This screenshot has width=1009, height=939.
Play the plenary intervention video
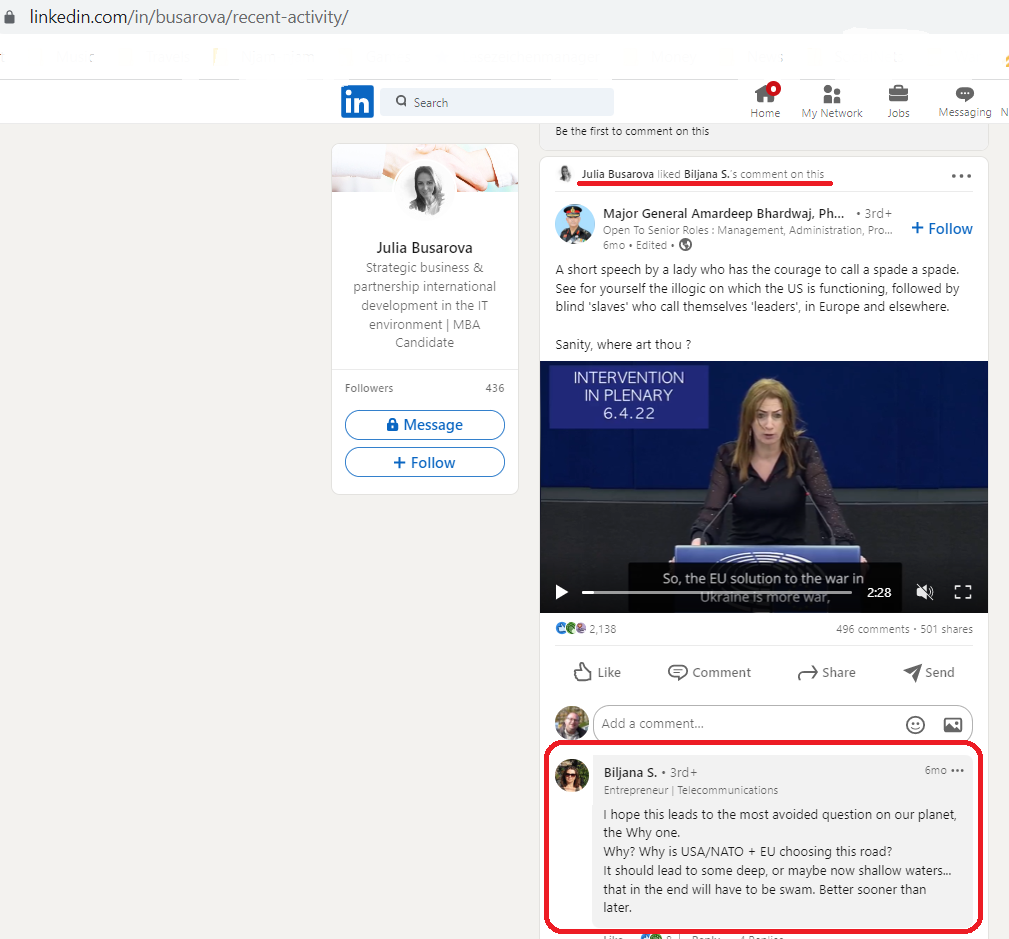(x=561, y=592)
